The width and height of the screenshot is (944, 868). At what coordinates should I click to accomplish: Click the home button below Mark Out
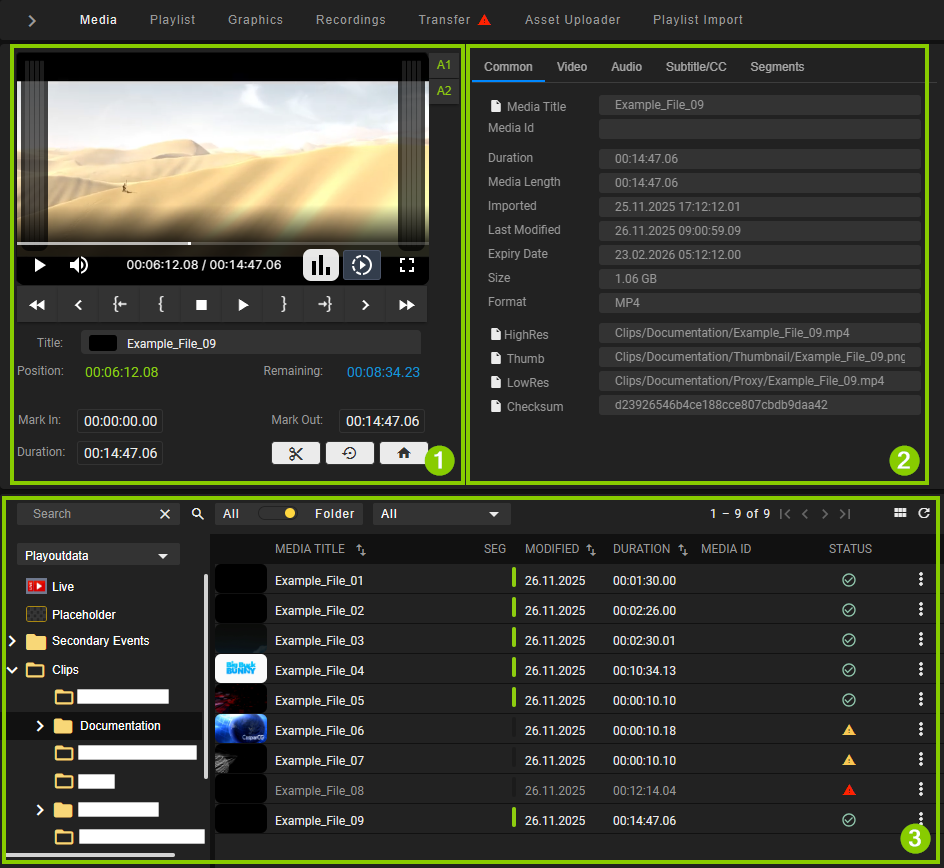tap(404, 453)
